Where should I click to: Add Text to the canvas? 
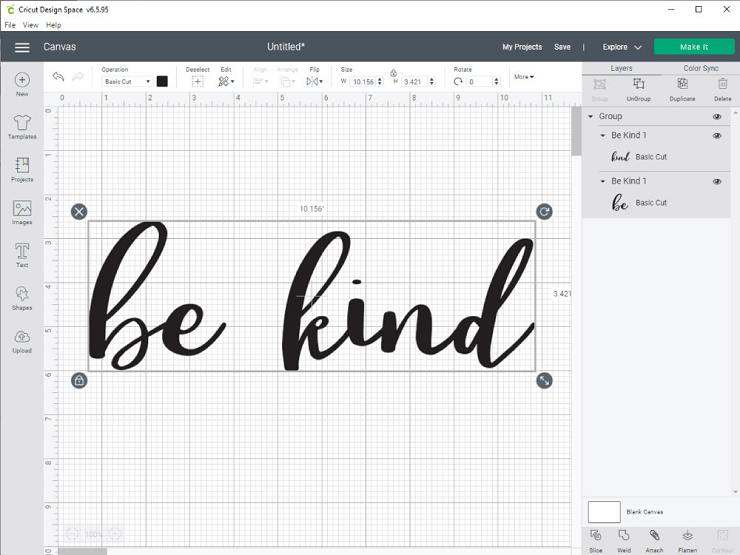pos(22,255)
